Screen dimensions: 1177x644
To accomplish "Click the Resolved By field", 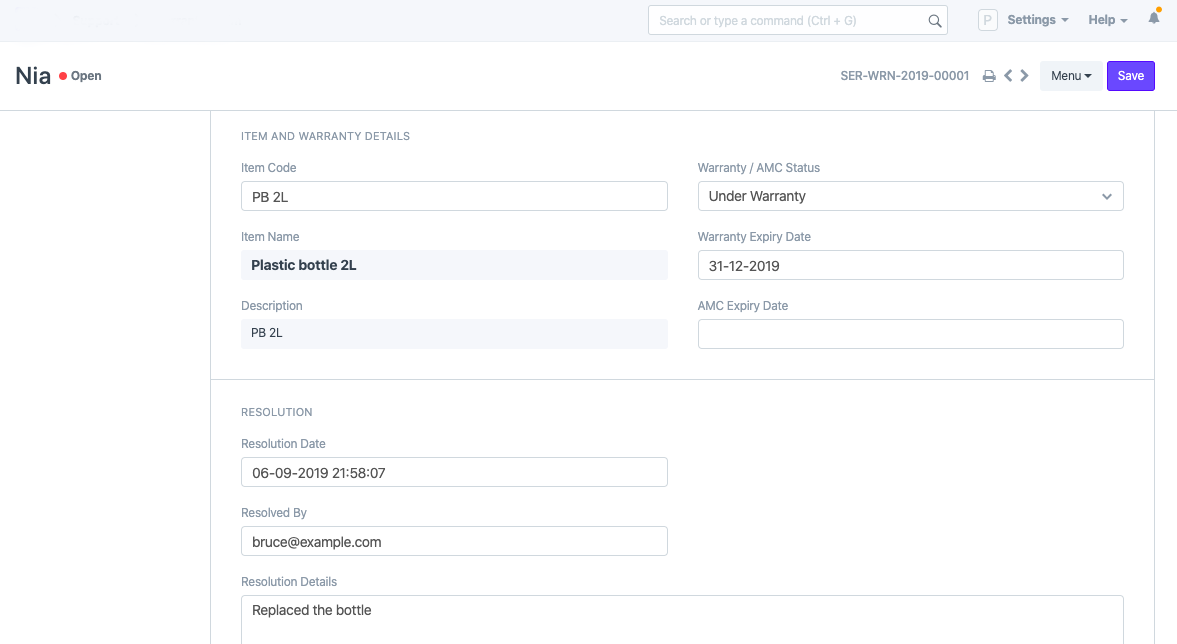I will pyautogui.click(x=454, y=541).
